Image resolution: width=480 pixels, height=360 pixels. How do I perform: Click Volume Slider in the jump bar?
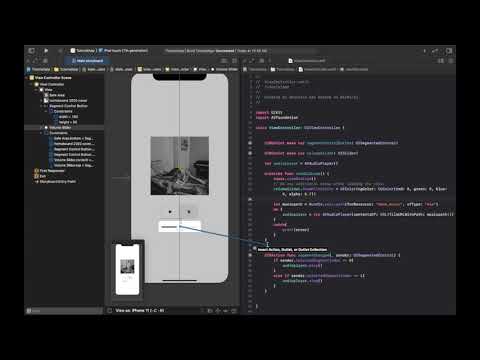point(224,69)
